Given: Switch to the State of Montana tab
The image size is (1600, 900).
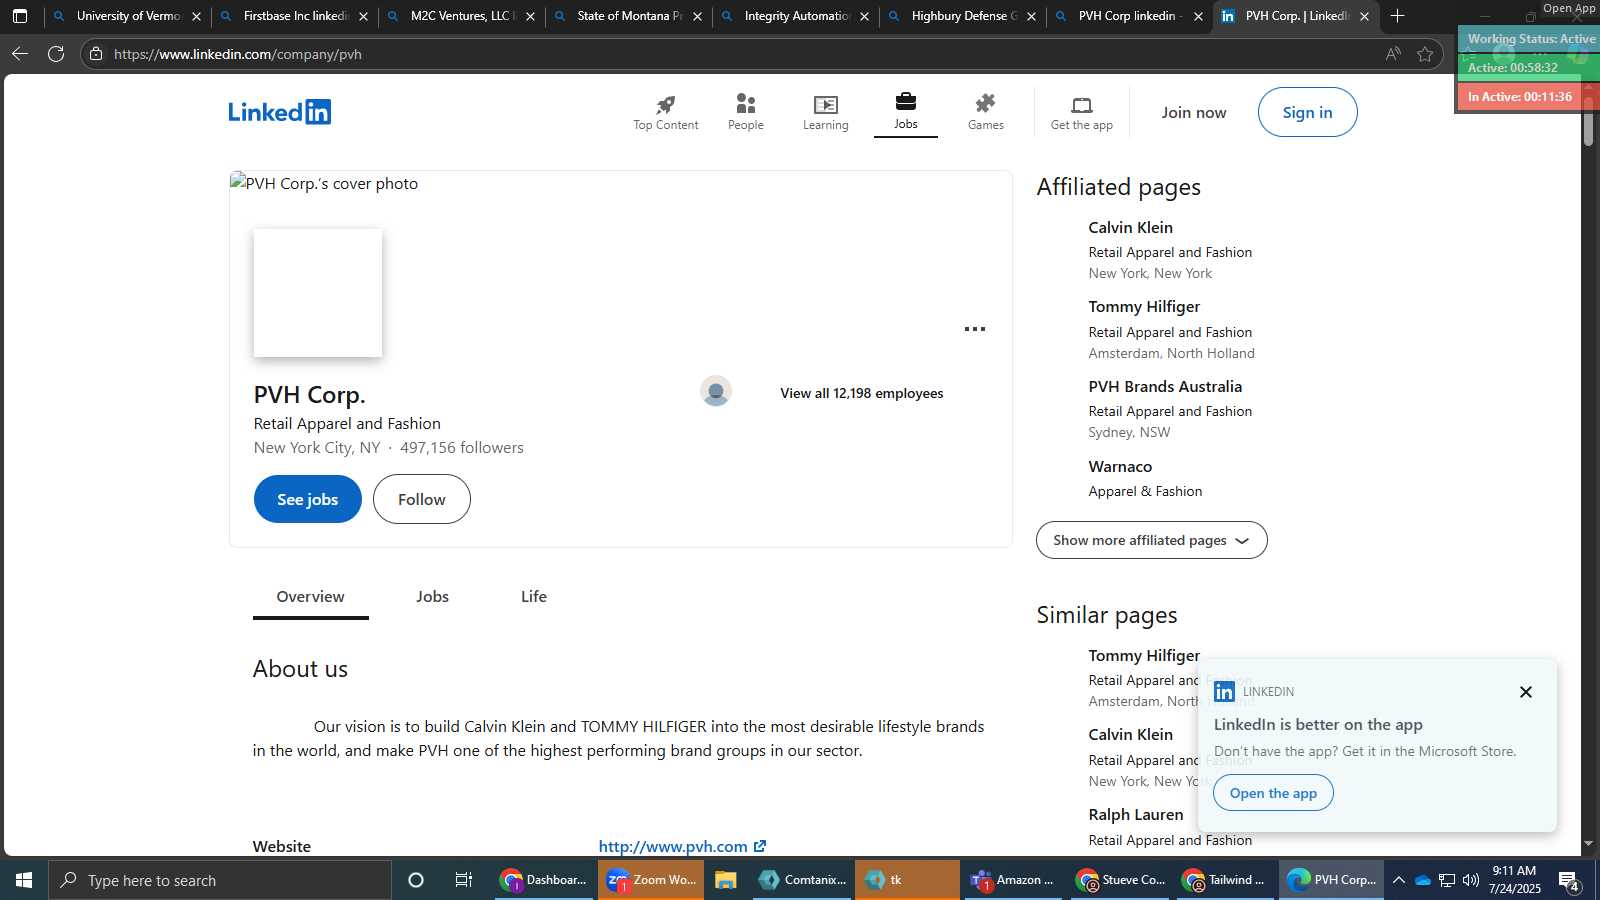Looking at the screenshot, I should click(x=628, y=16).
